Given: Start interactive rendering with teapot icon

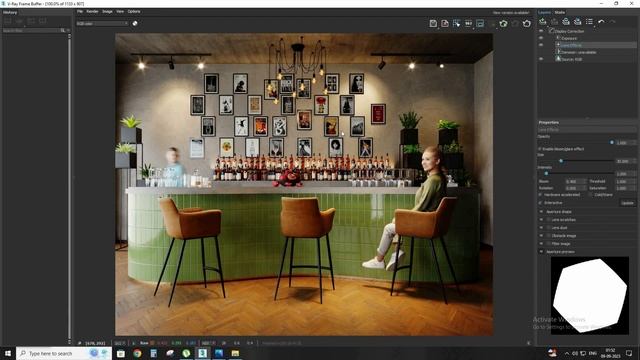Looking at the screenshot, I should pos(503,24).
